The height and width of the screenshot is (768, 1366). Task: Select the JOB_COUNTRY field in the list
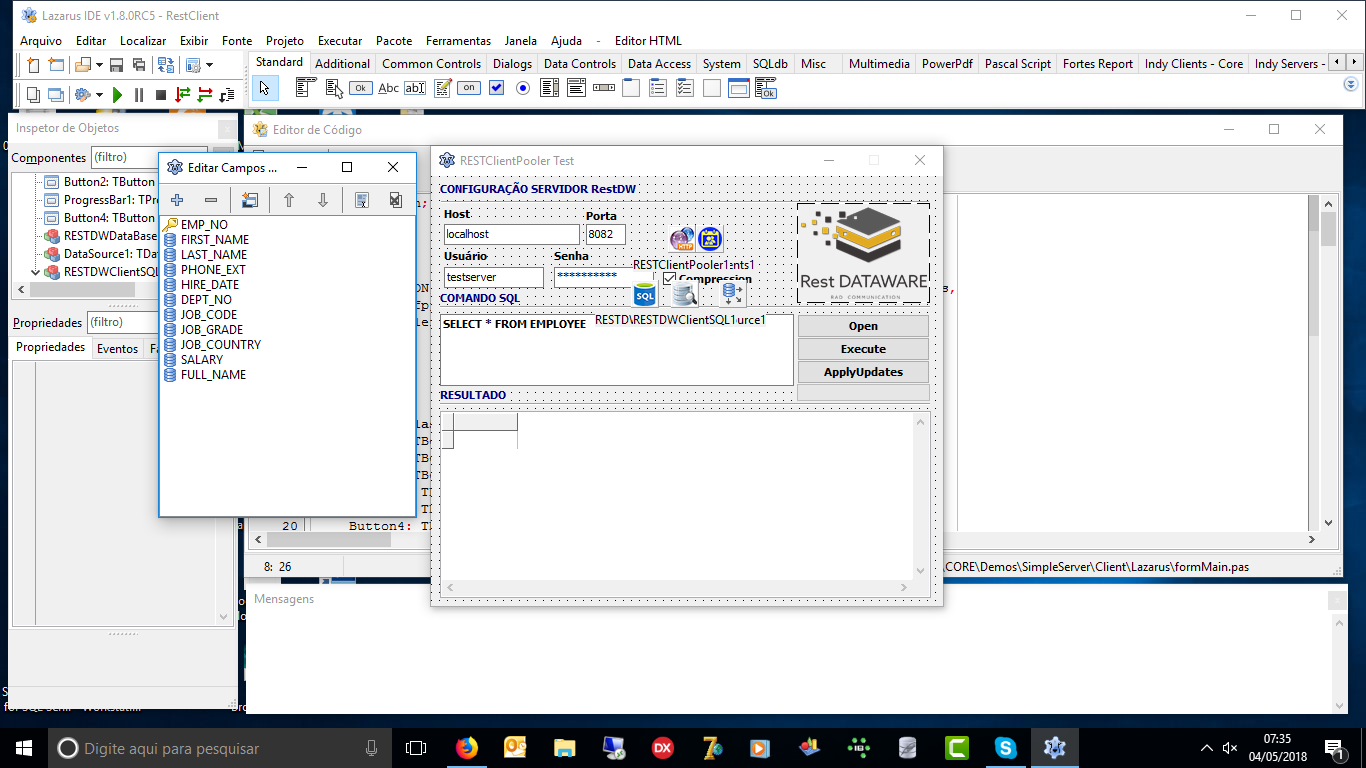click(221, 345)
